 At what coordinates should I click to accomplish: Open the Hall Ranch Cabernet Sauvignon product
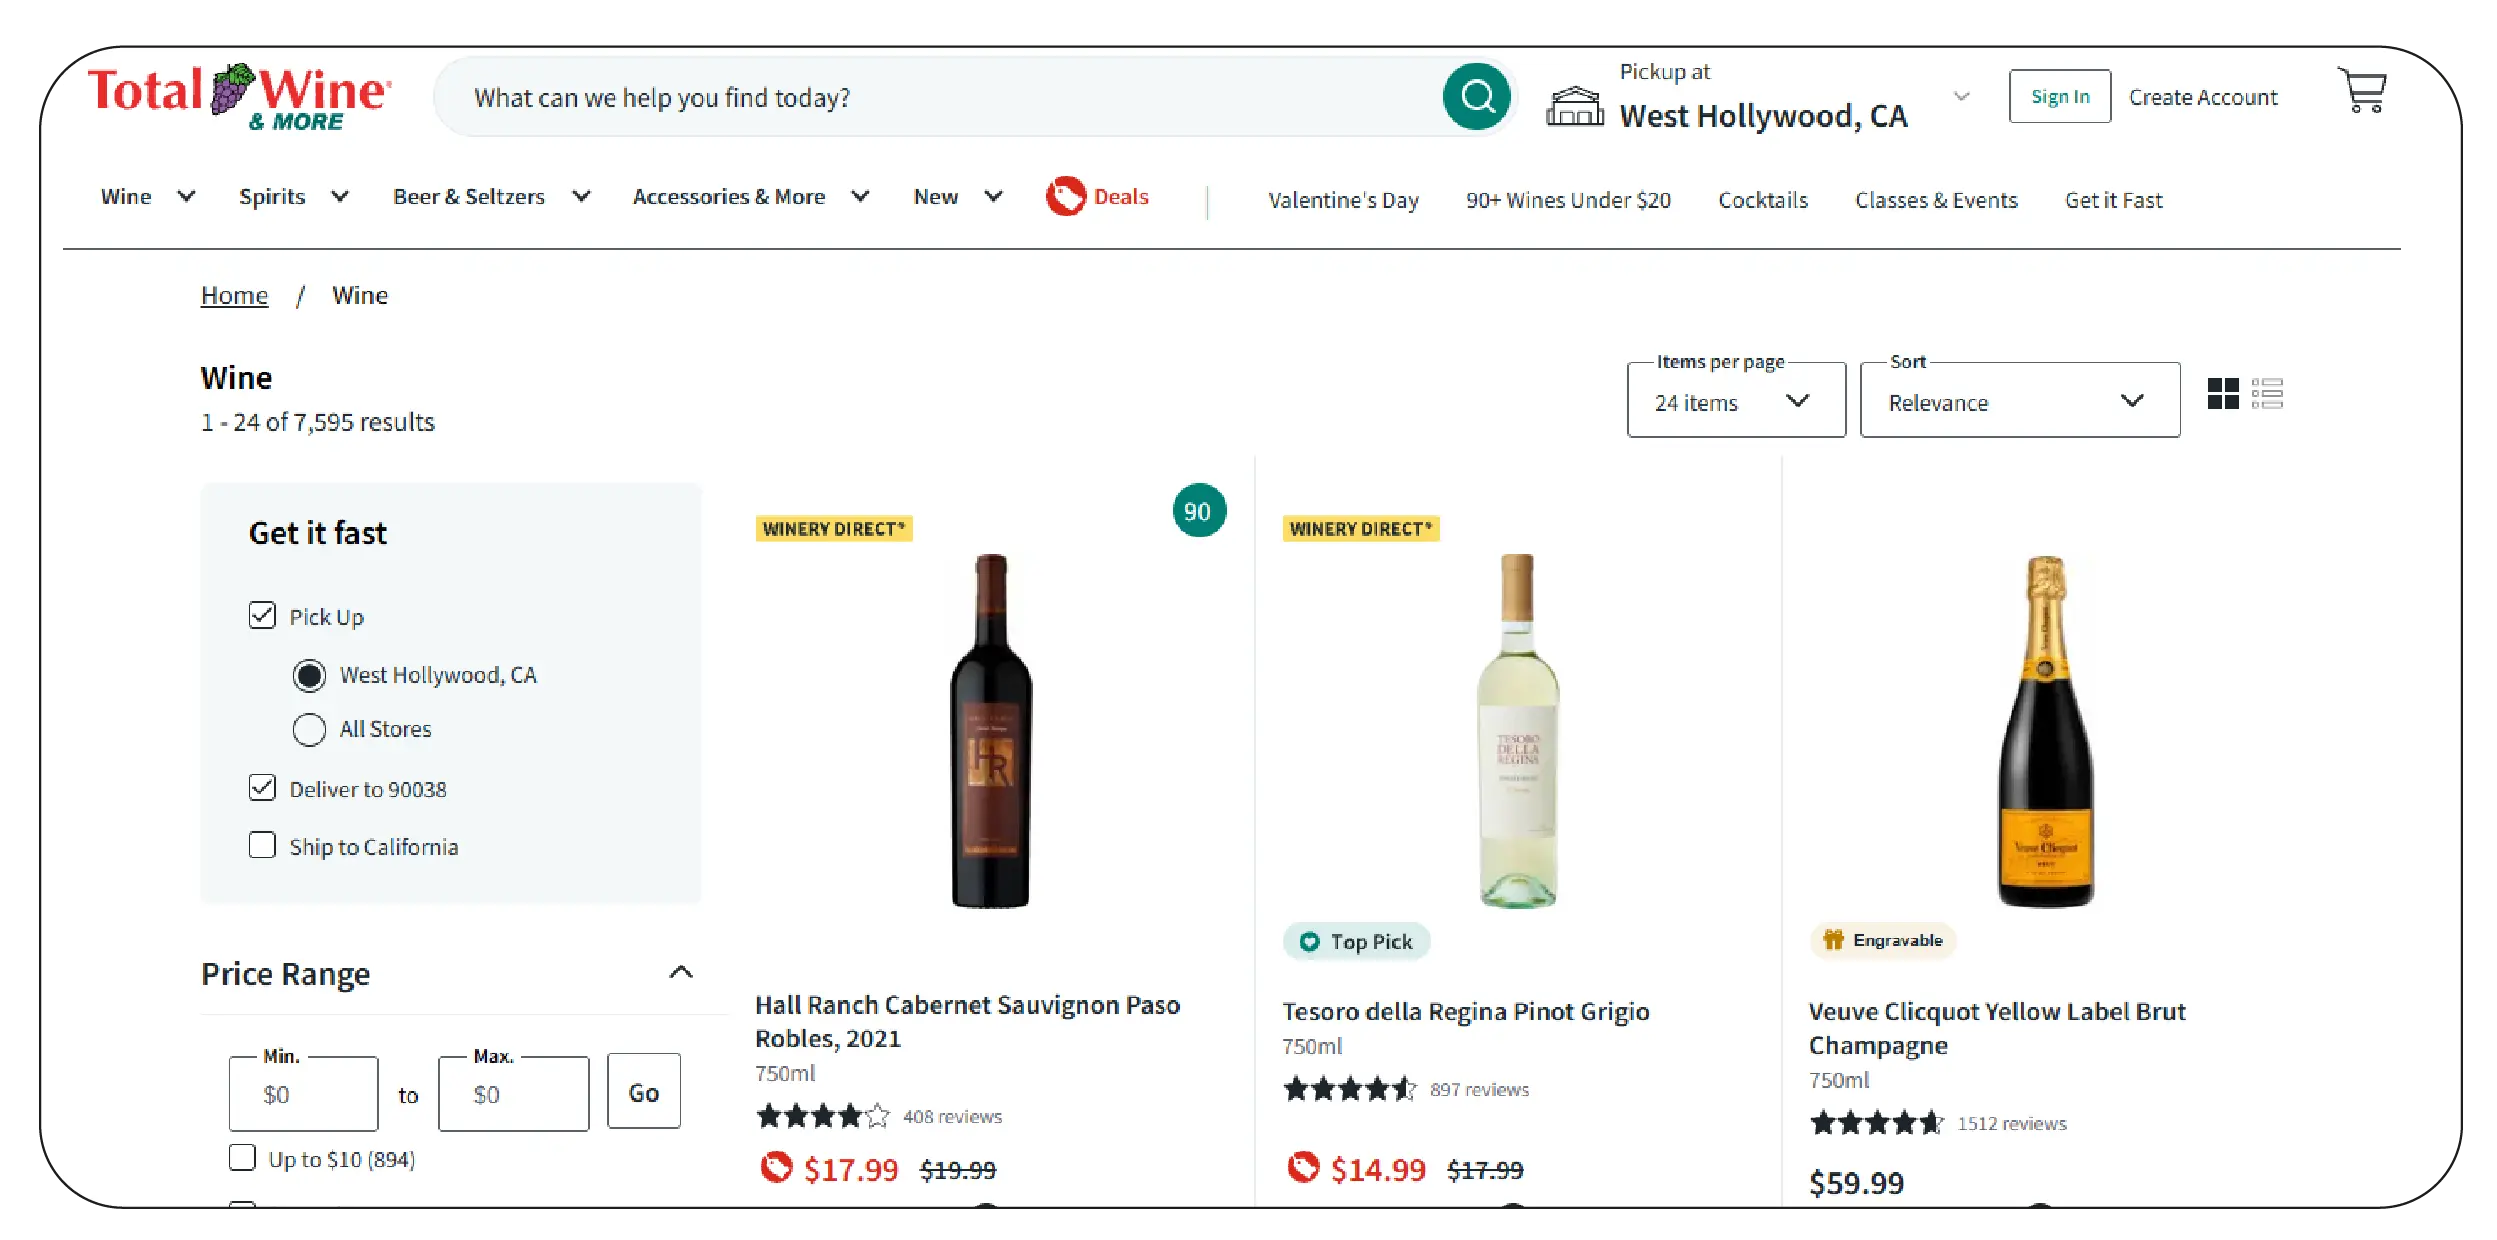[x=966, y=1020]
